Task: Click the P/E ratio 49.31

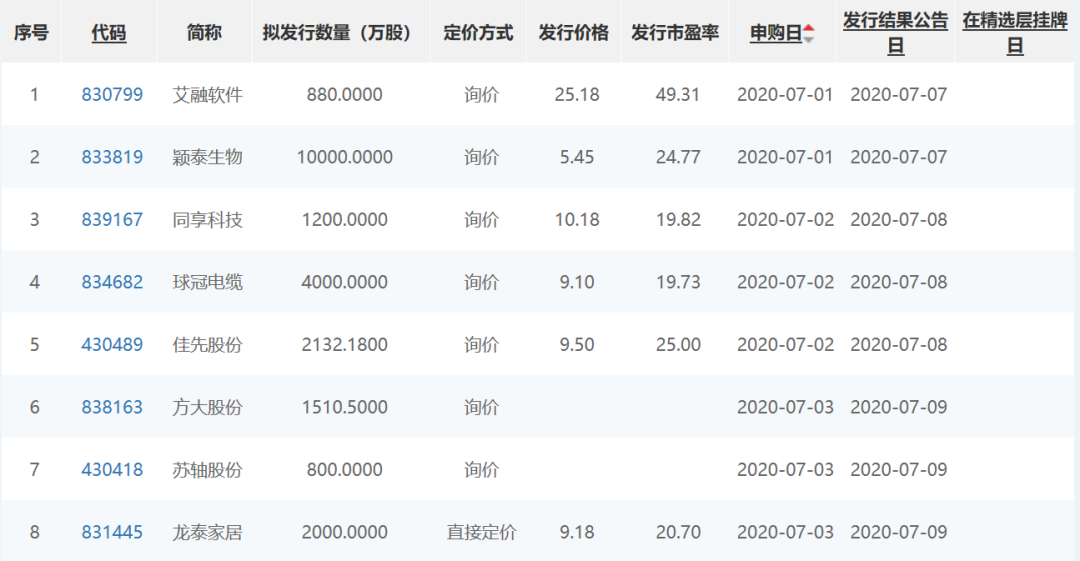Action: 678,94
